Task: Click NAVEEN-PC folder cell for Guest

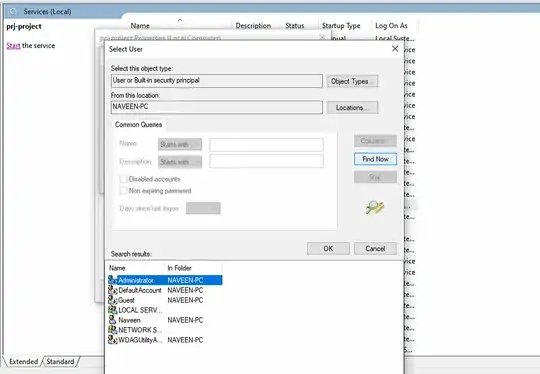Action: pos(185,300)
